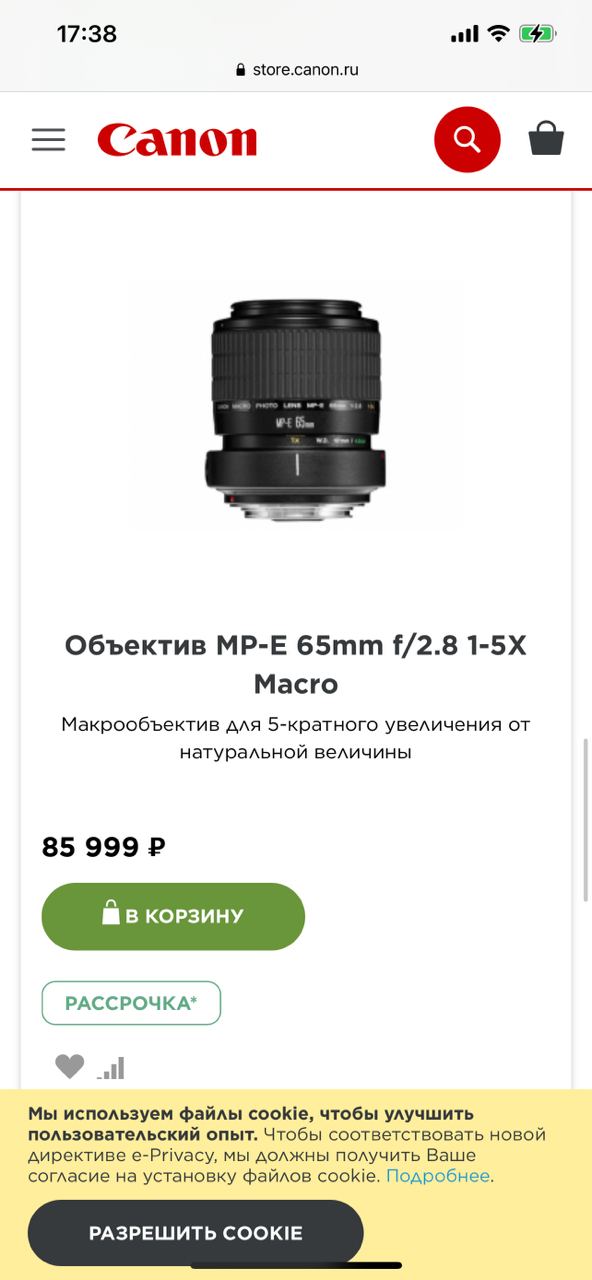Allow cookies with «Разрешить cookie» button
The image size is (592, 1280).
click(195, 1233)
